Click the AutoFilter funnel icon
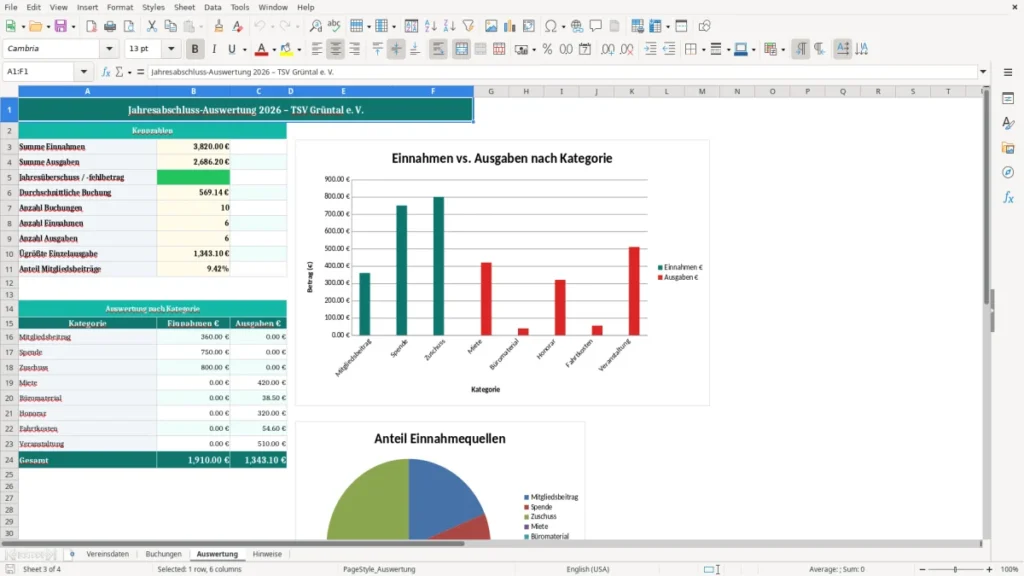Image resolution: width=1024 pixels, height=576 pixels. pos(468,26)
